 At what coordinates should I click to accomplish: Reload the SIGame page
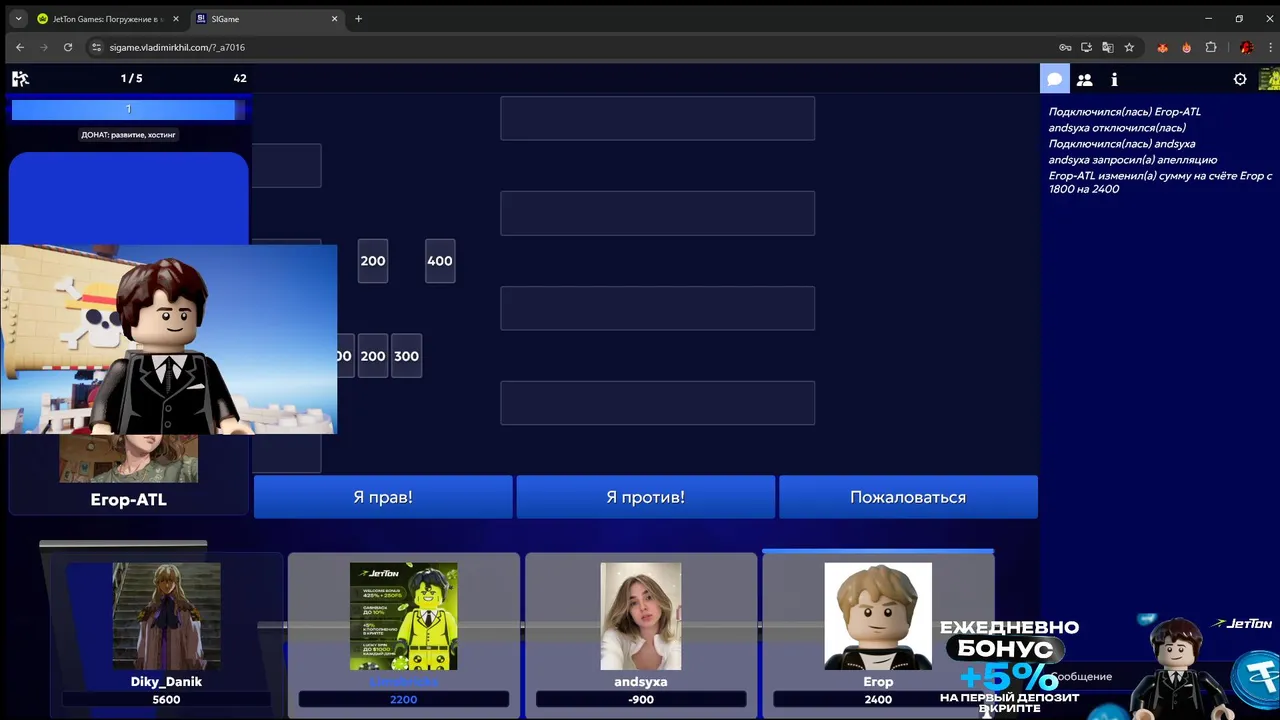coord(68,47)
